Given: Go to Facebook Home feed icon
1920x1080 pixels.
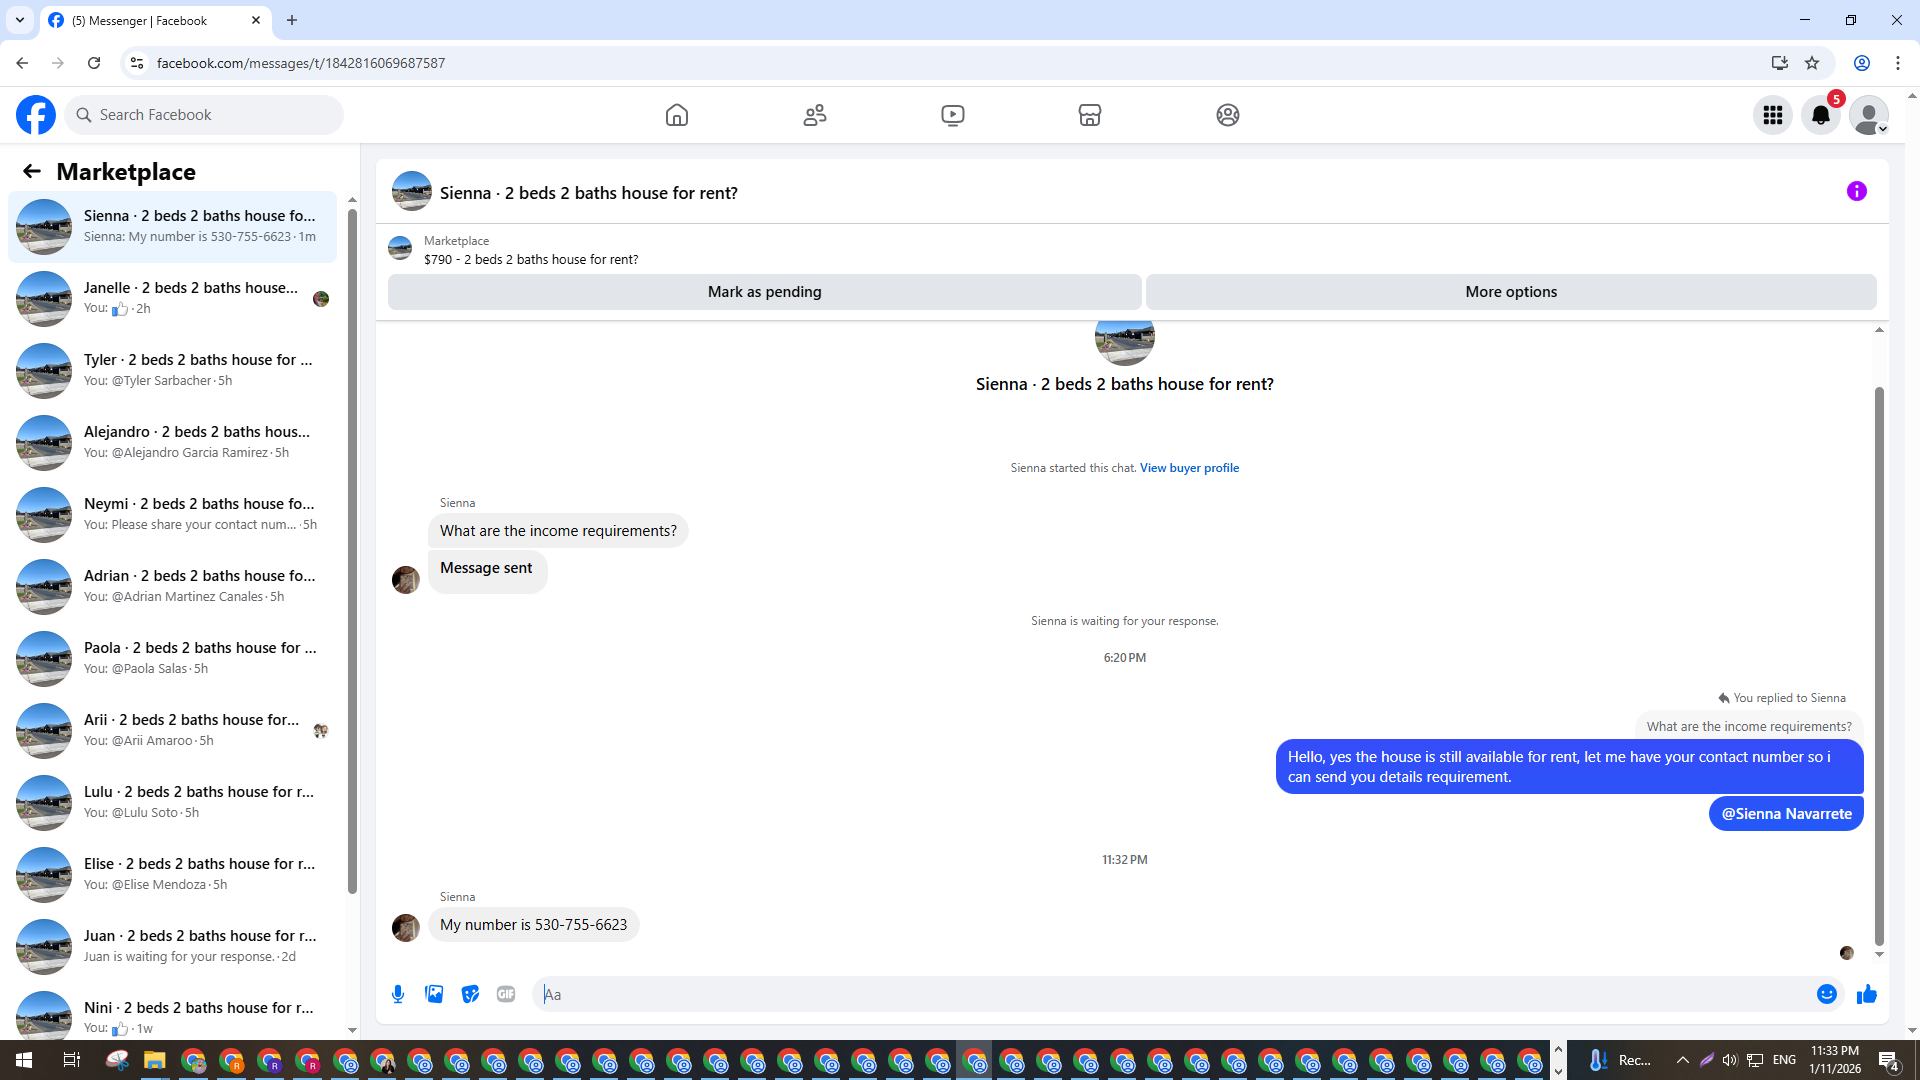Looking at the screenshot, I should (677, 115).
